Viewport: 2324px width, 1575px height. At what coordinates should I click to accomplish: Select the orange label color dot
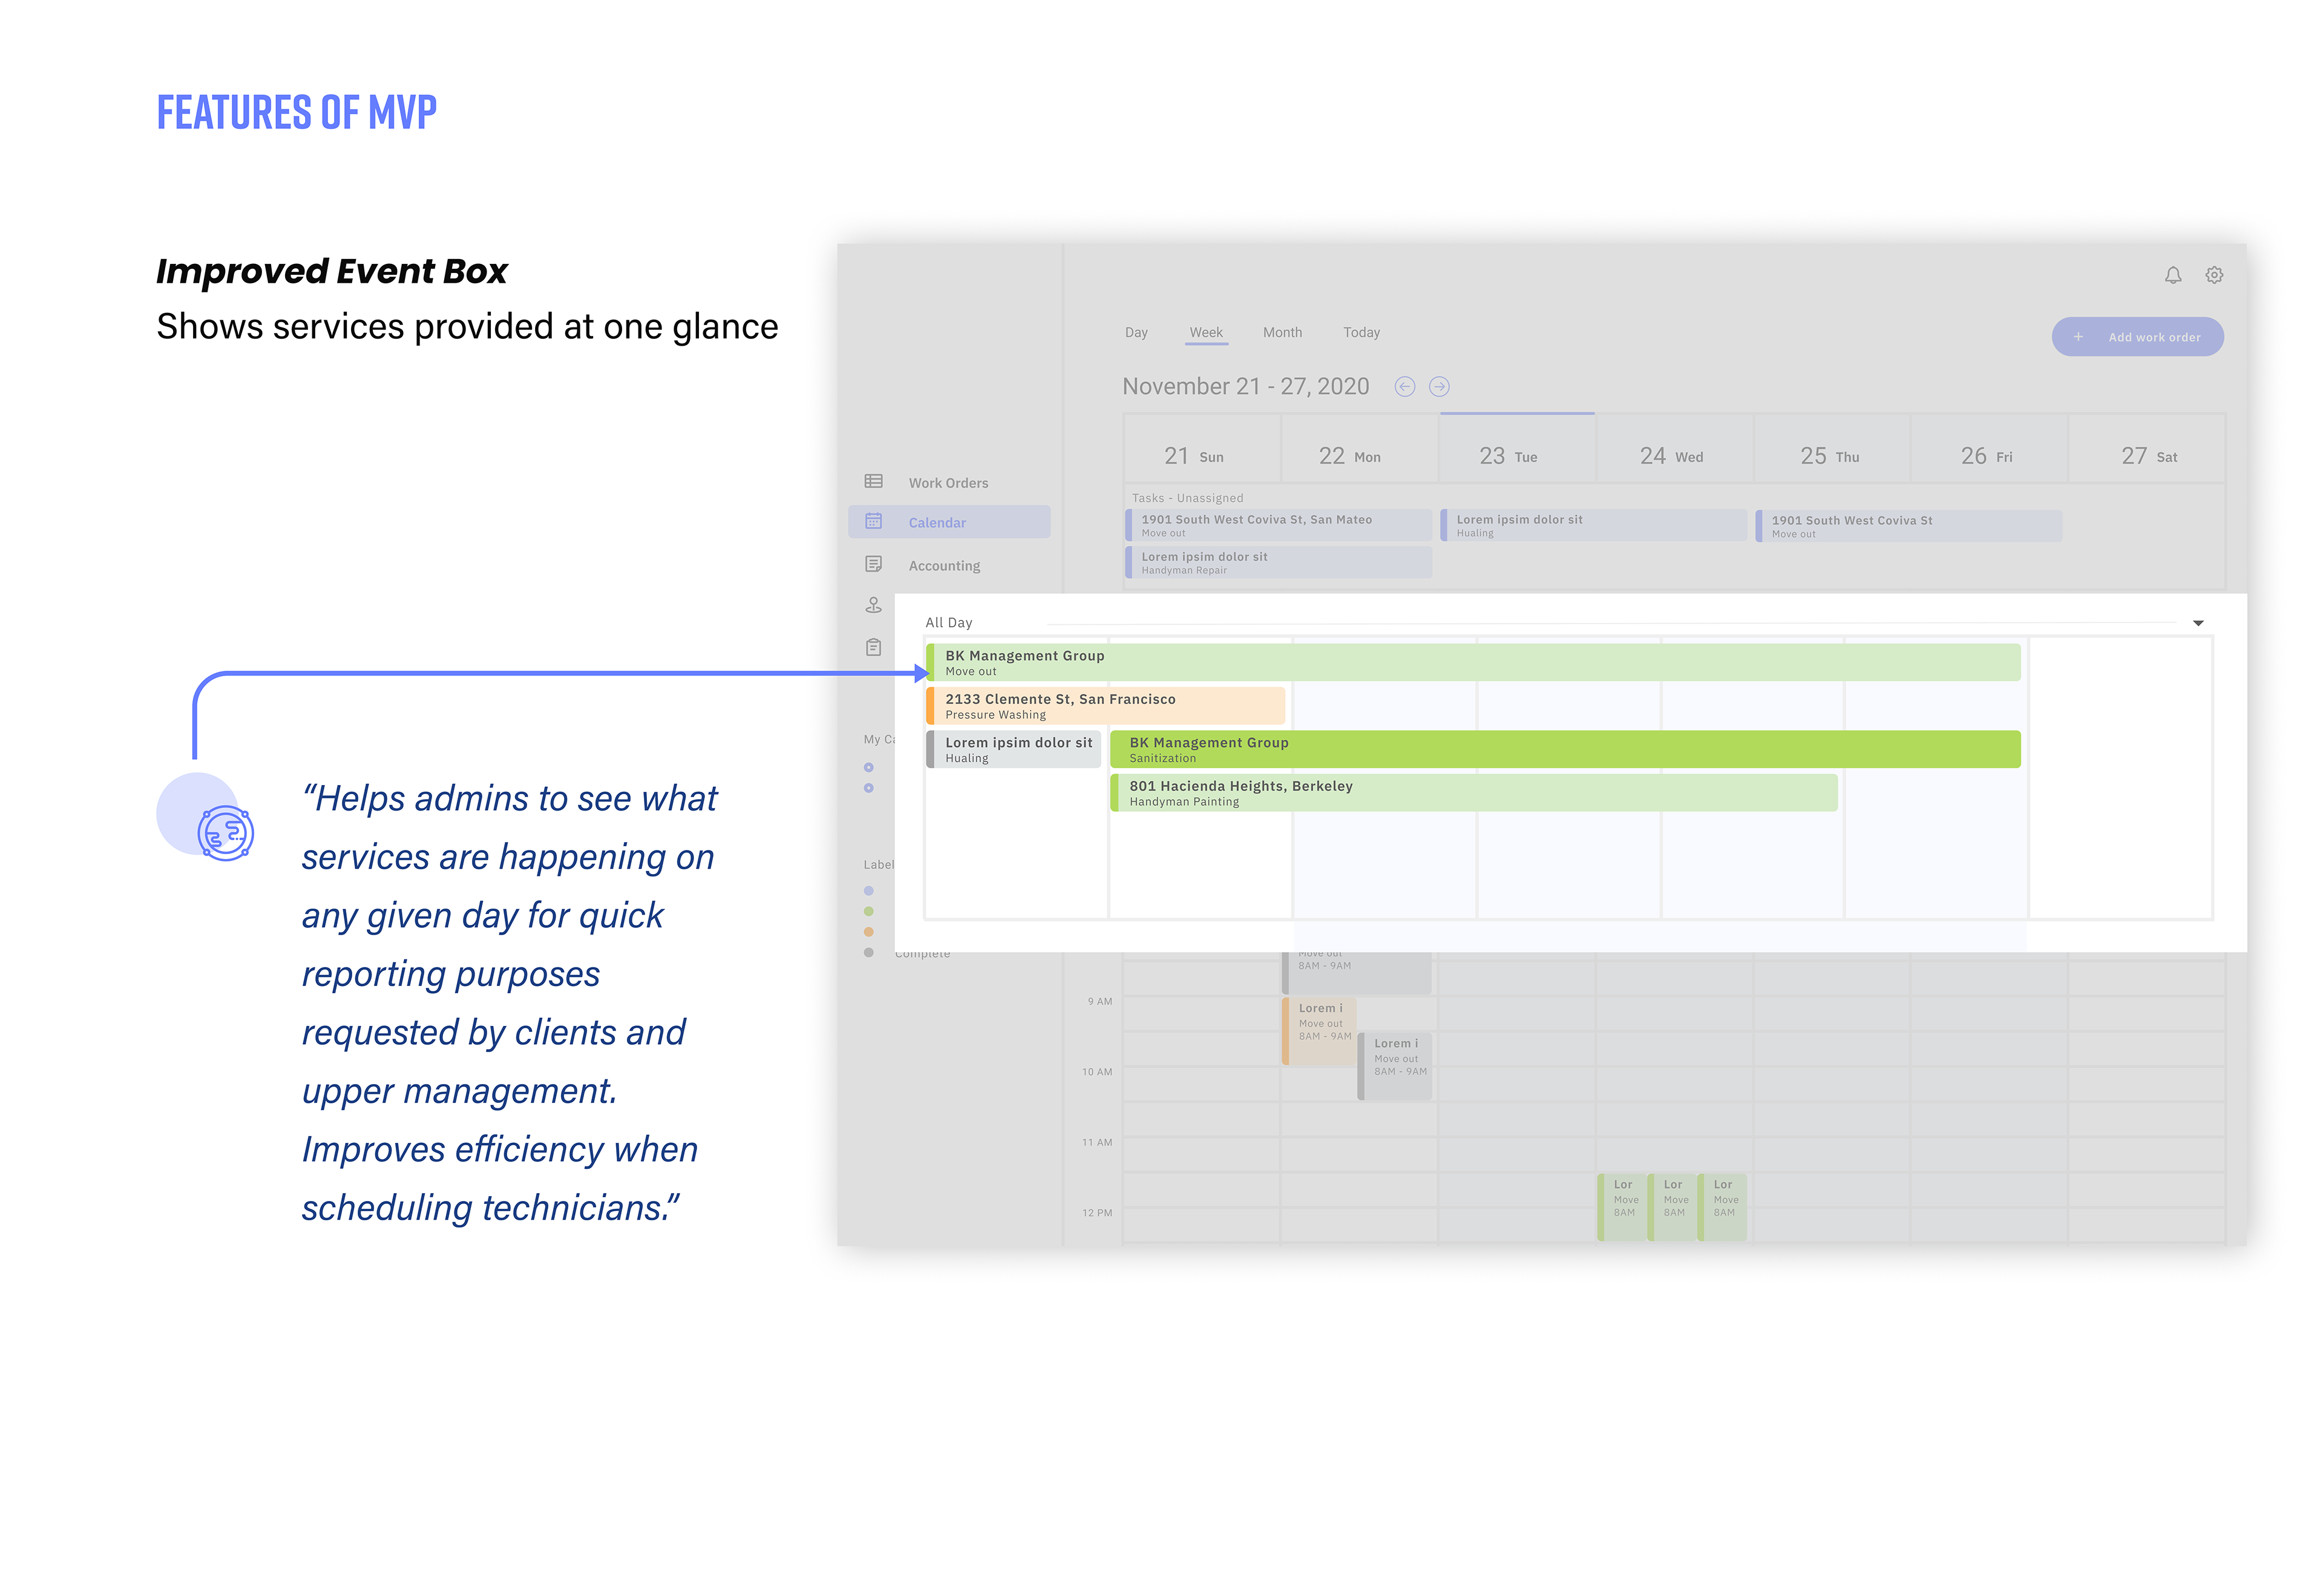pos(868,932)
